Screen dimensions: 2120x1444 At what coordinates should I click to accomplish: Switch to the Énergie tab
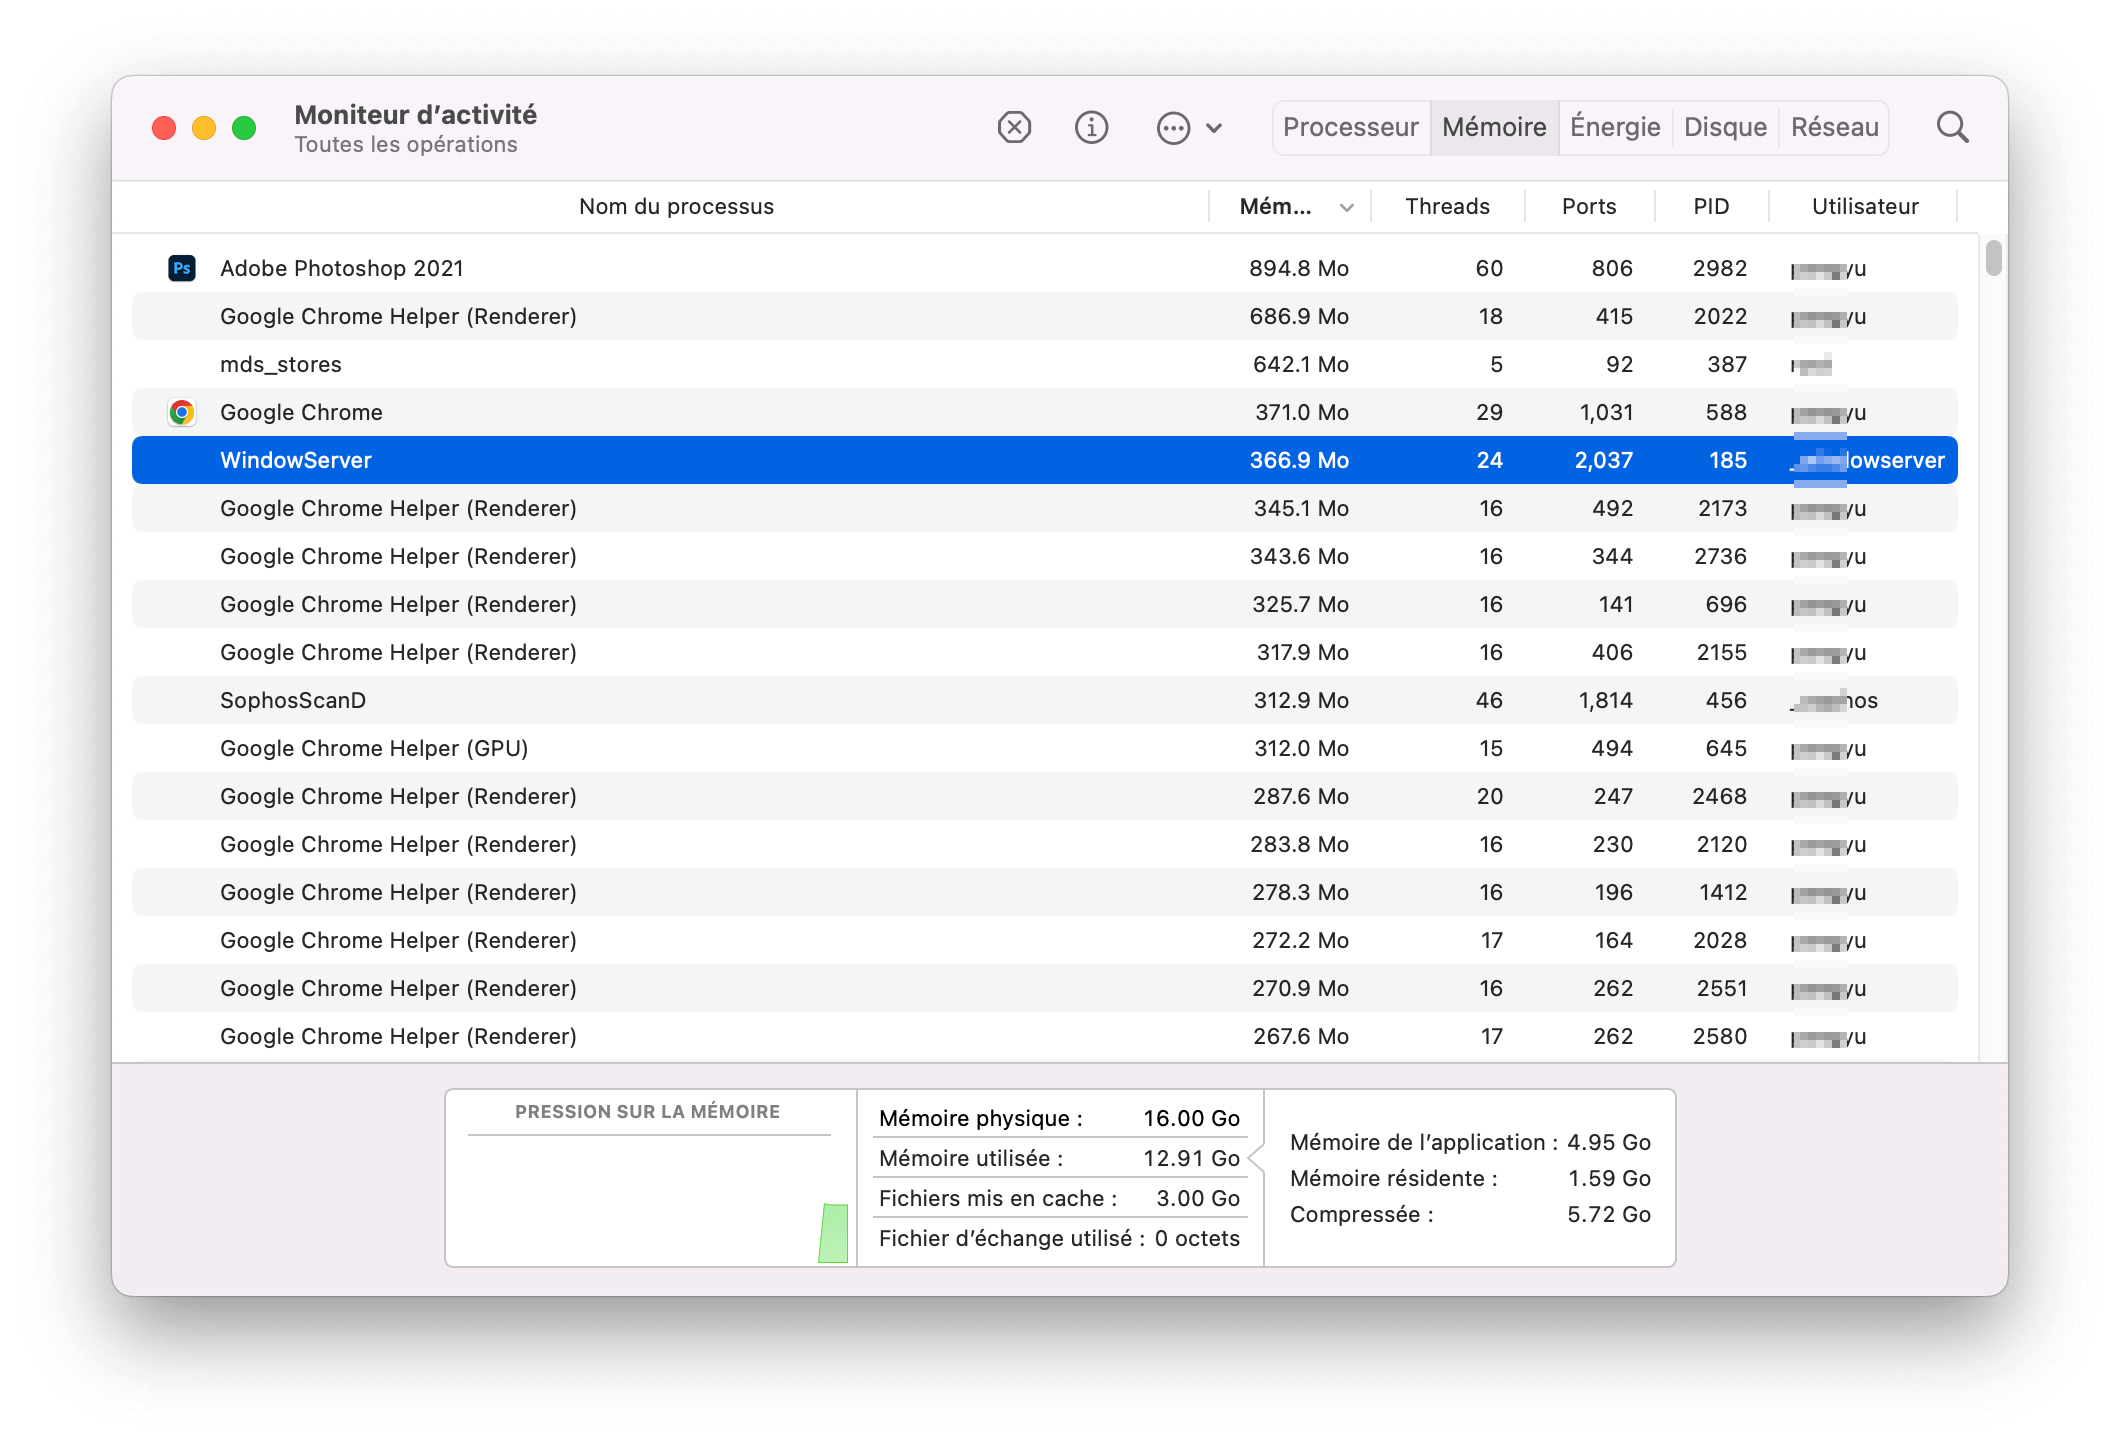coord(1615,128)
